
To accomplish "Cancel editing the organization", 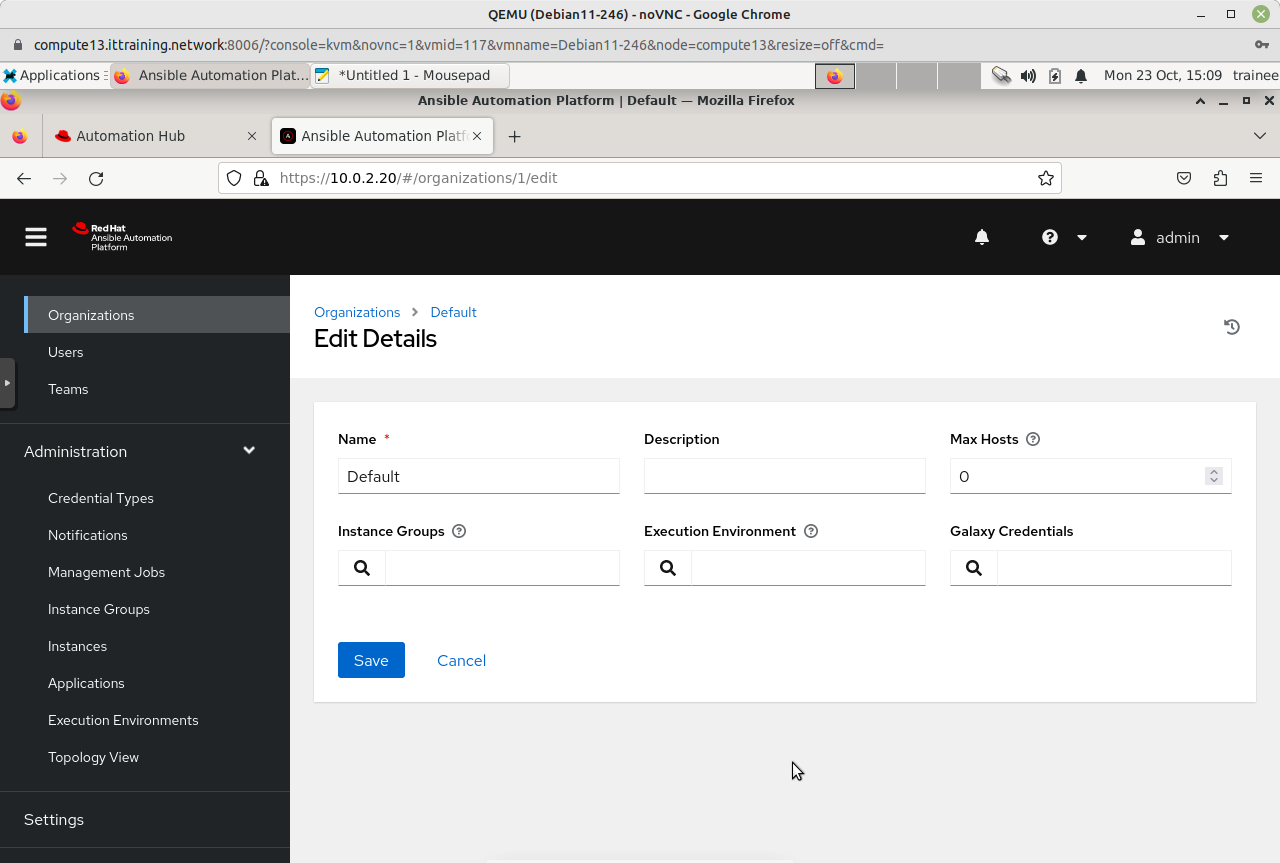I will point(461,660).
